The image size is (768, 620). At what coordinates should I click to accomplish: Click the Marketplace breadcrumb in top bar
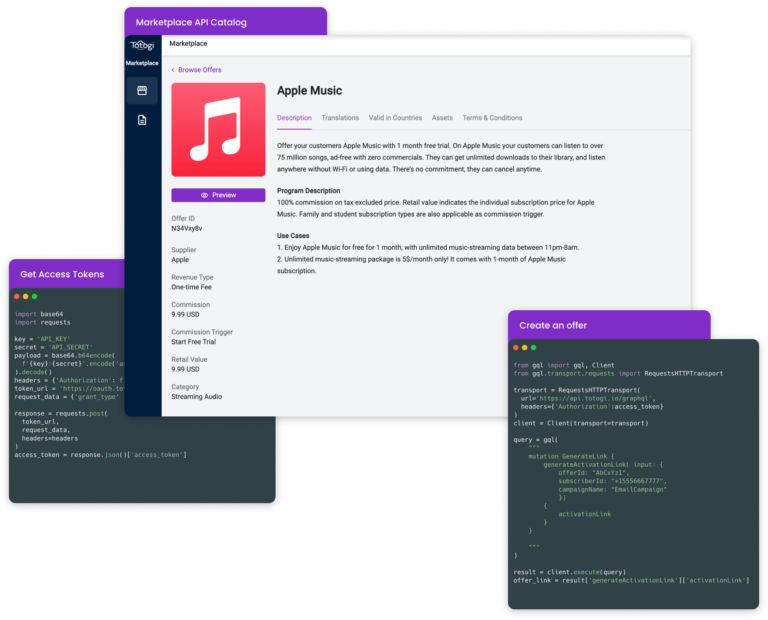tap(188, 44)
